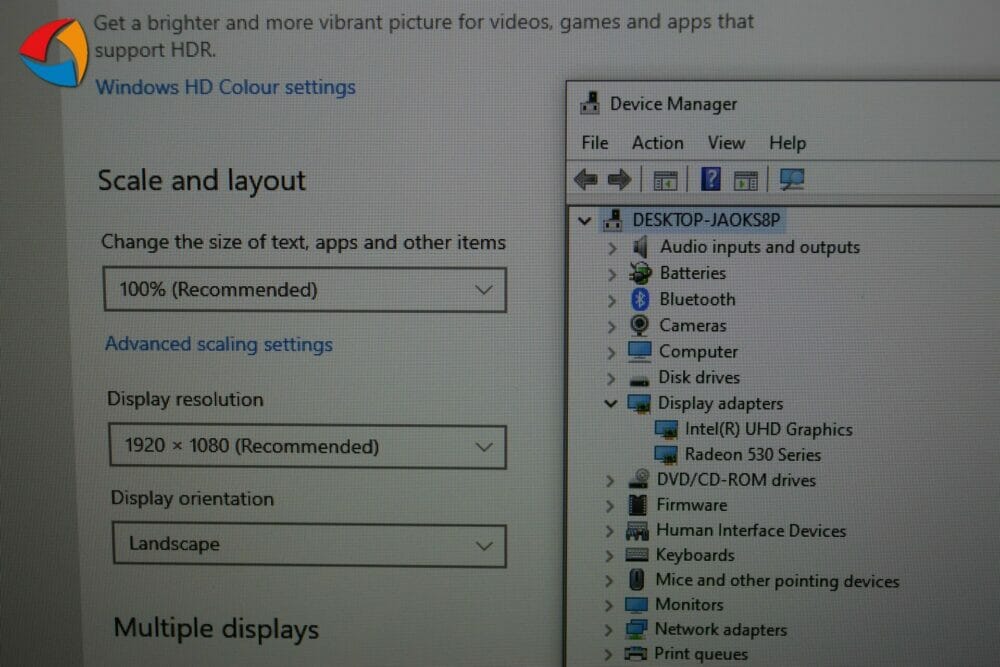The image size is (1000, 667).
Task: Select the Monitors icon in the tree
Action: [636, 605]
